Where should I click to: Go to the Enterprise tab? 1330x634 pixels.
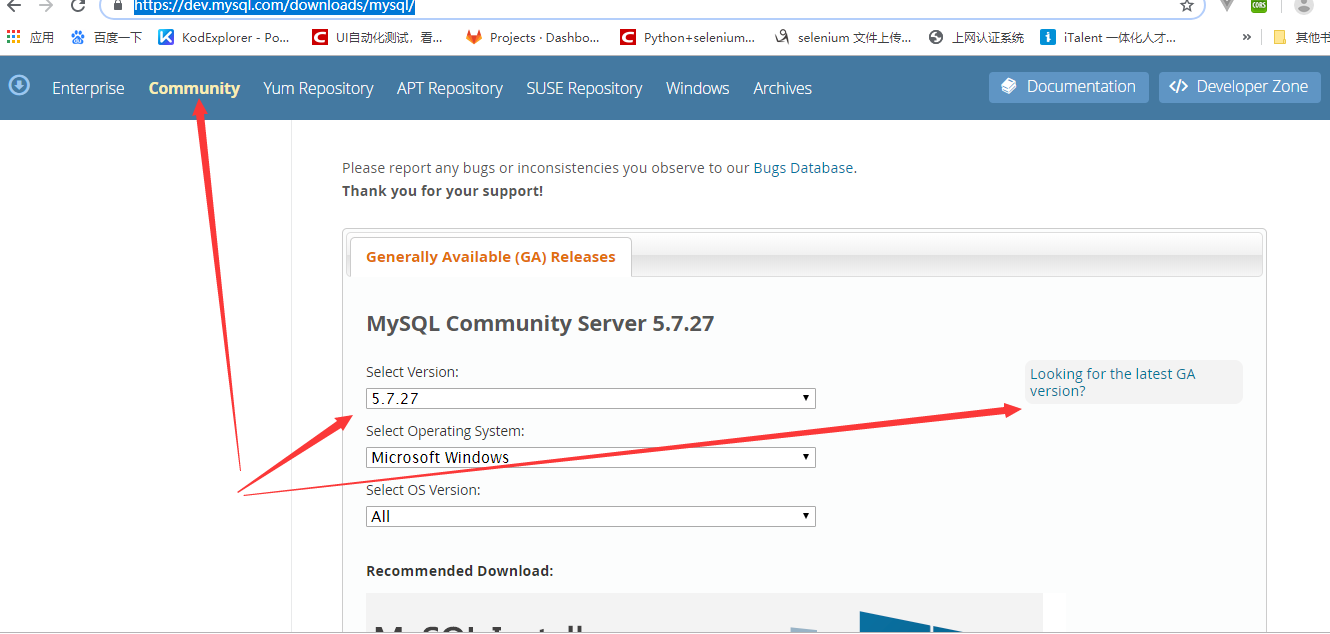pyautogui.click(x=88, y=88)
